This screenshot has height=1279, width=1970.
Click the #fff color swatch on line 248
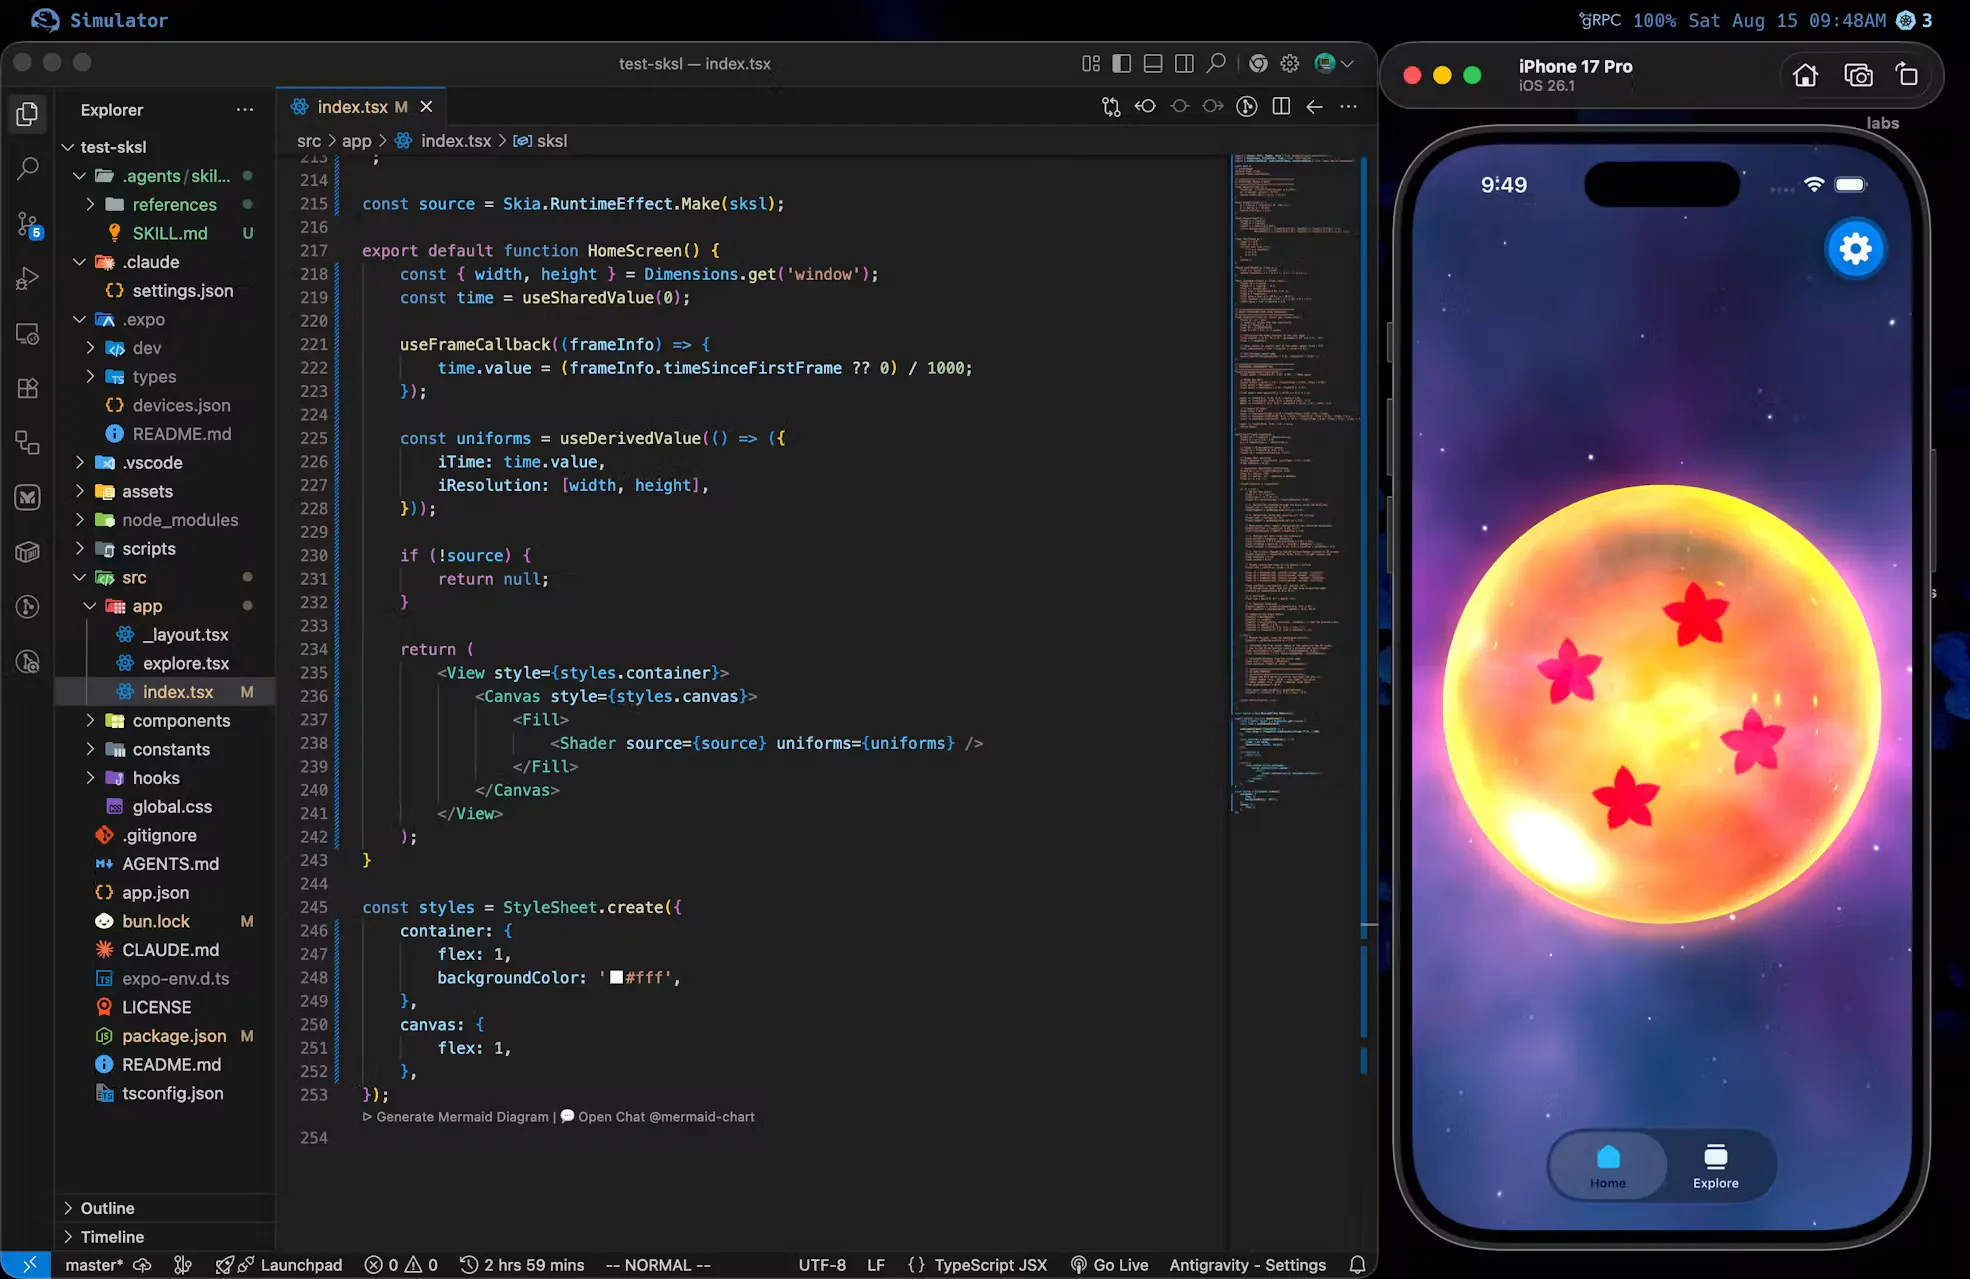click(616, 977)
